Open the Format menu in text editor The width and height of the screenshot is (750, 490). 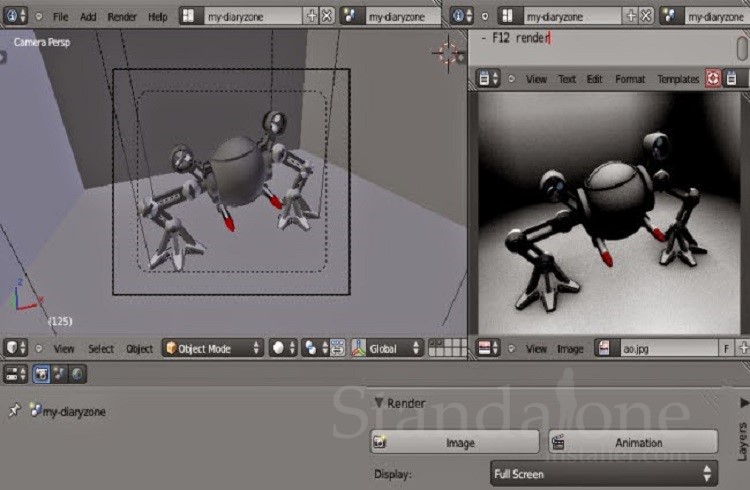click(630, 78)
